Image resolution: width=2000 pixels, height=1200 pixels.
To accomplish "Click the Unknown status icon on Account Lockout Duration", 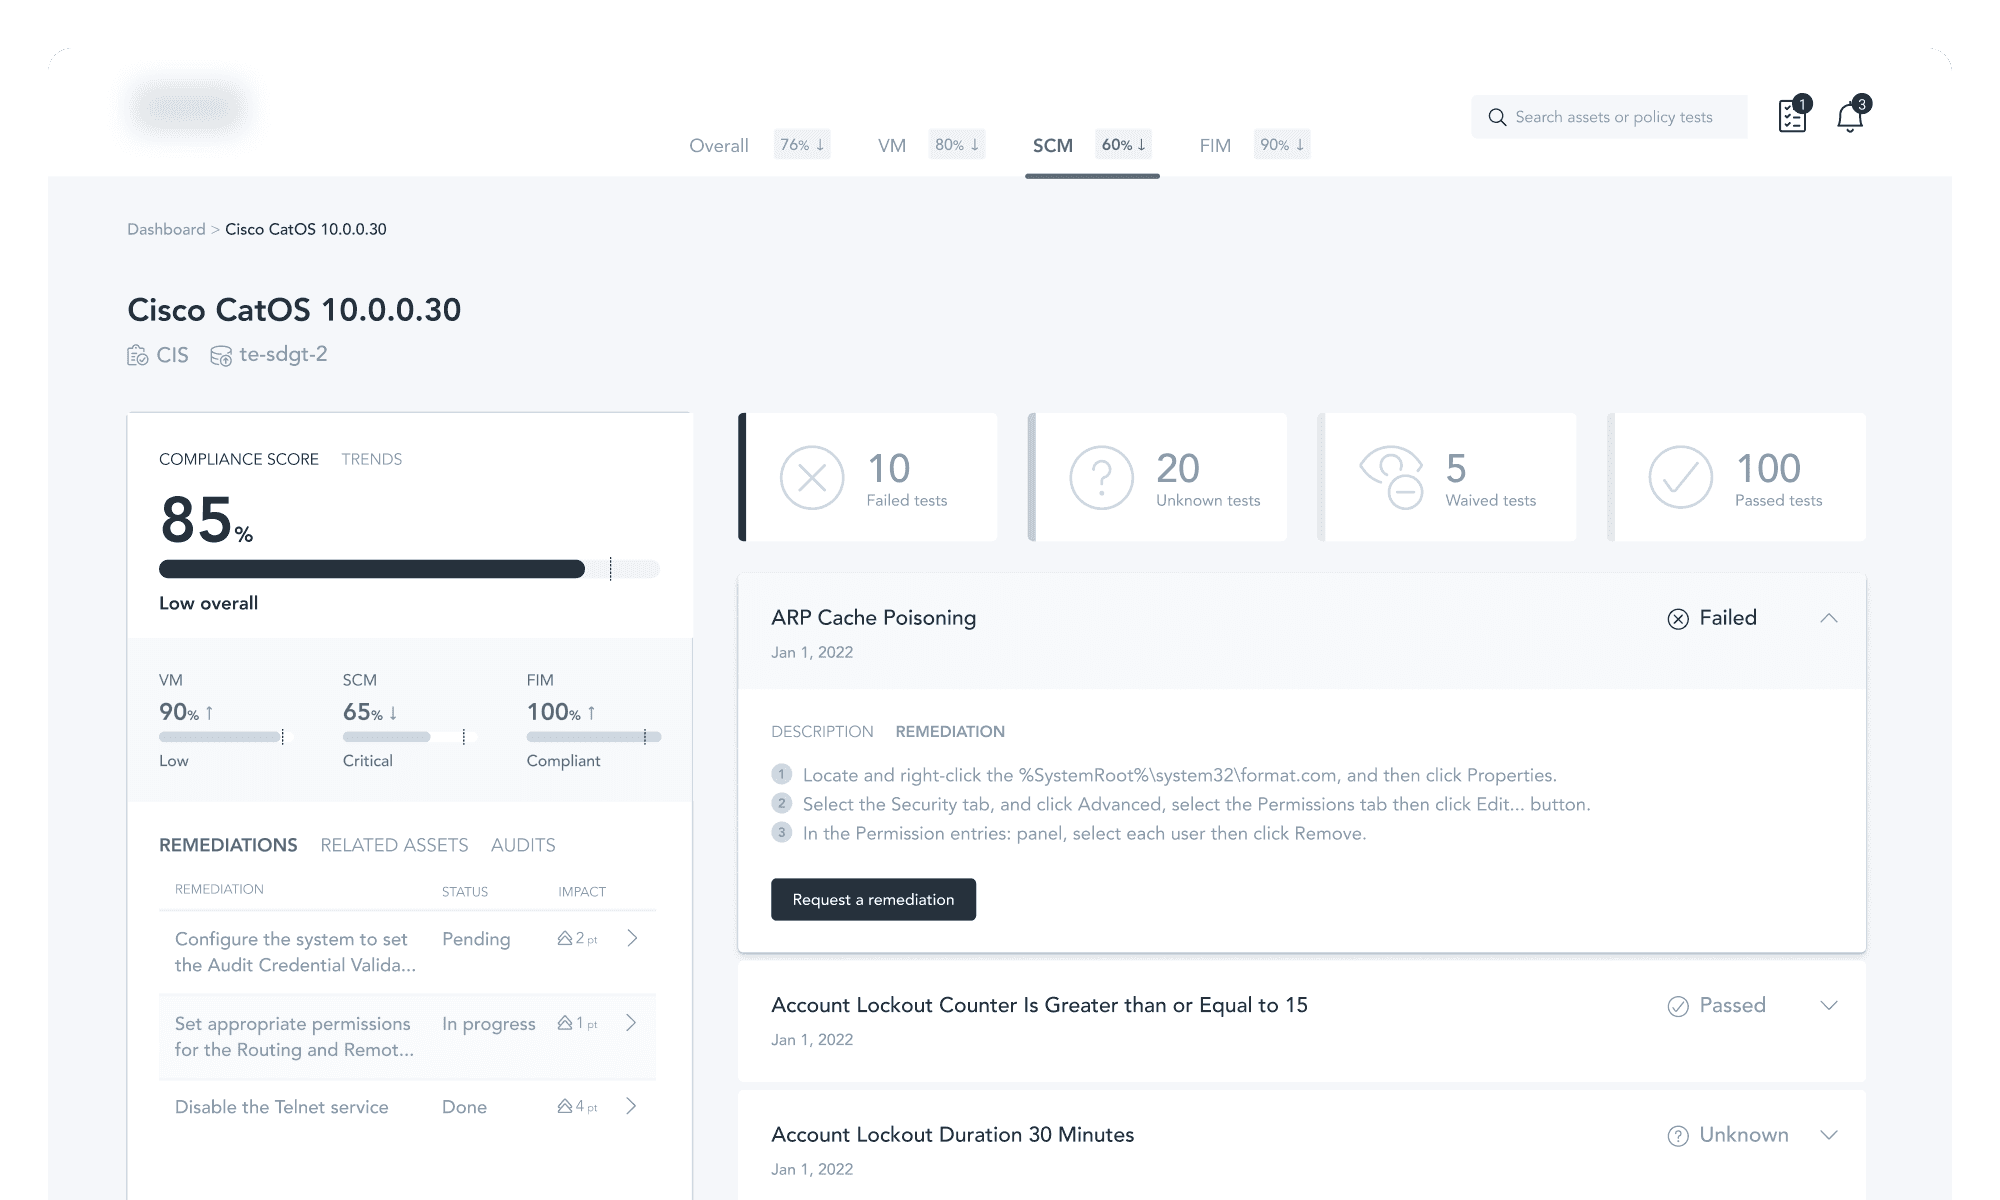I will coord(1678,1136).
